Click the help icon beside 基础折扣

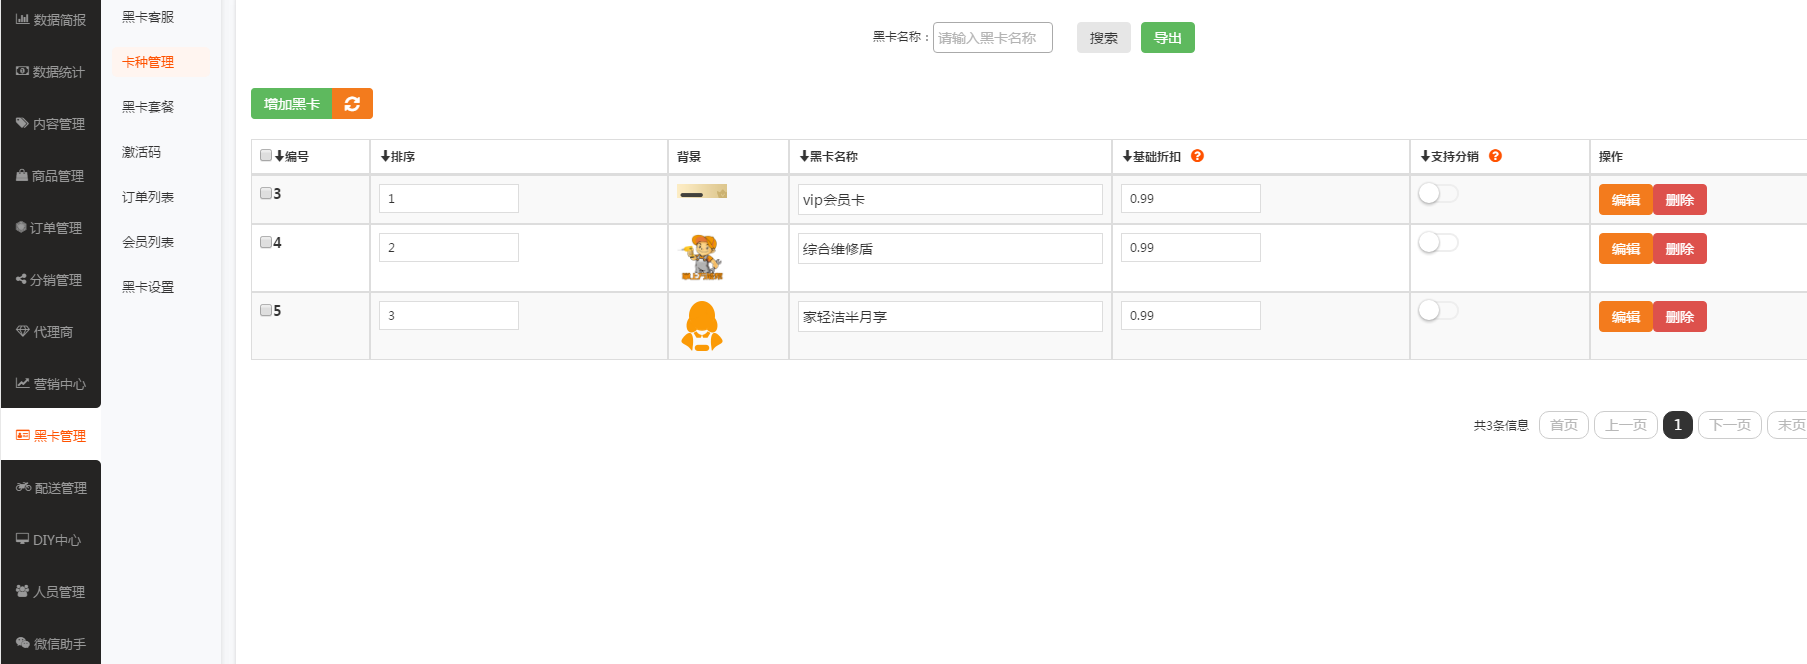[1197, 156]
